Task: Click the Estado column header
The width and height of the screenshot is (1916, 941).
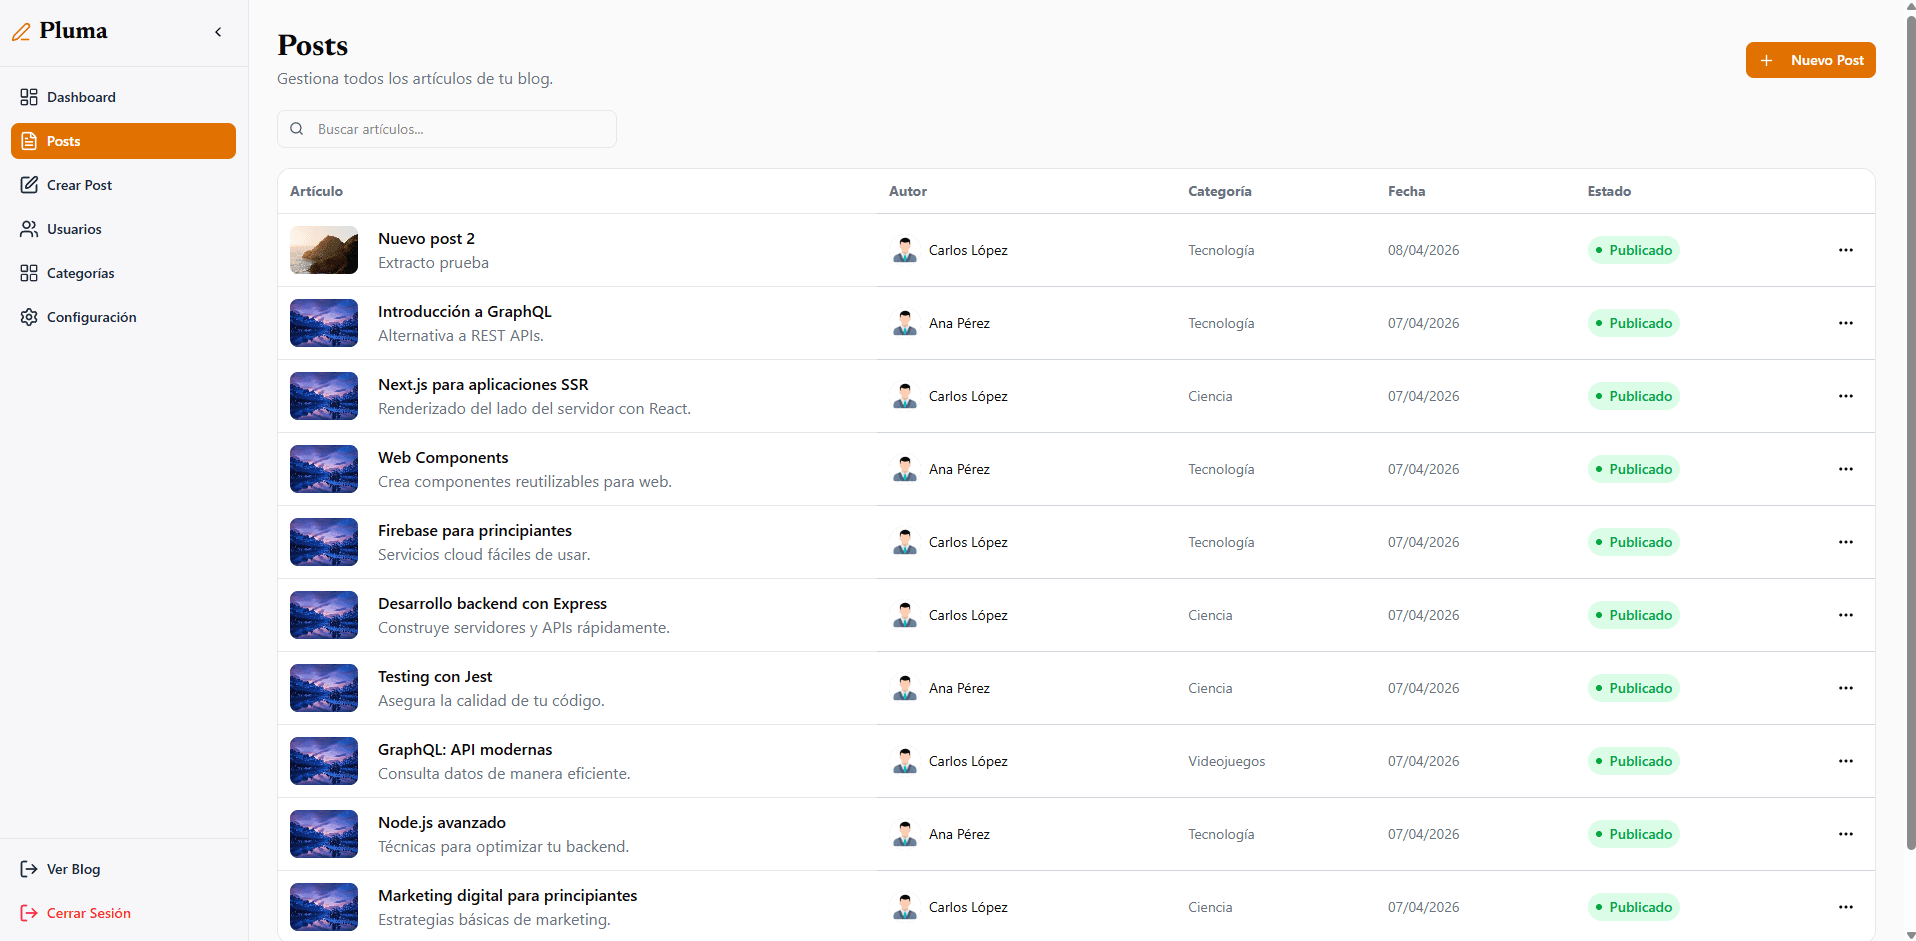Action: [x=1609, y=191]
